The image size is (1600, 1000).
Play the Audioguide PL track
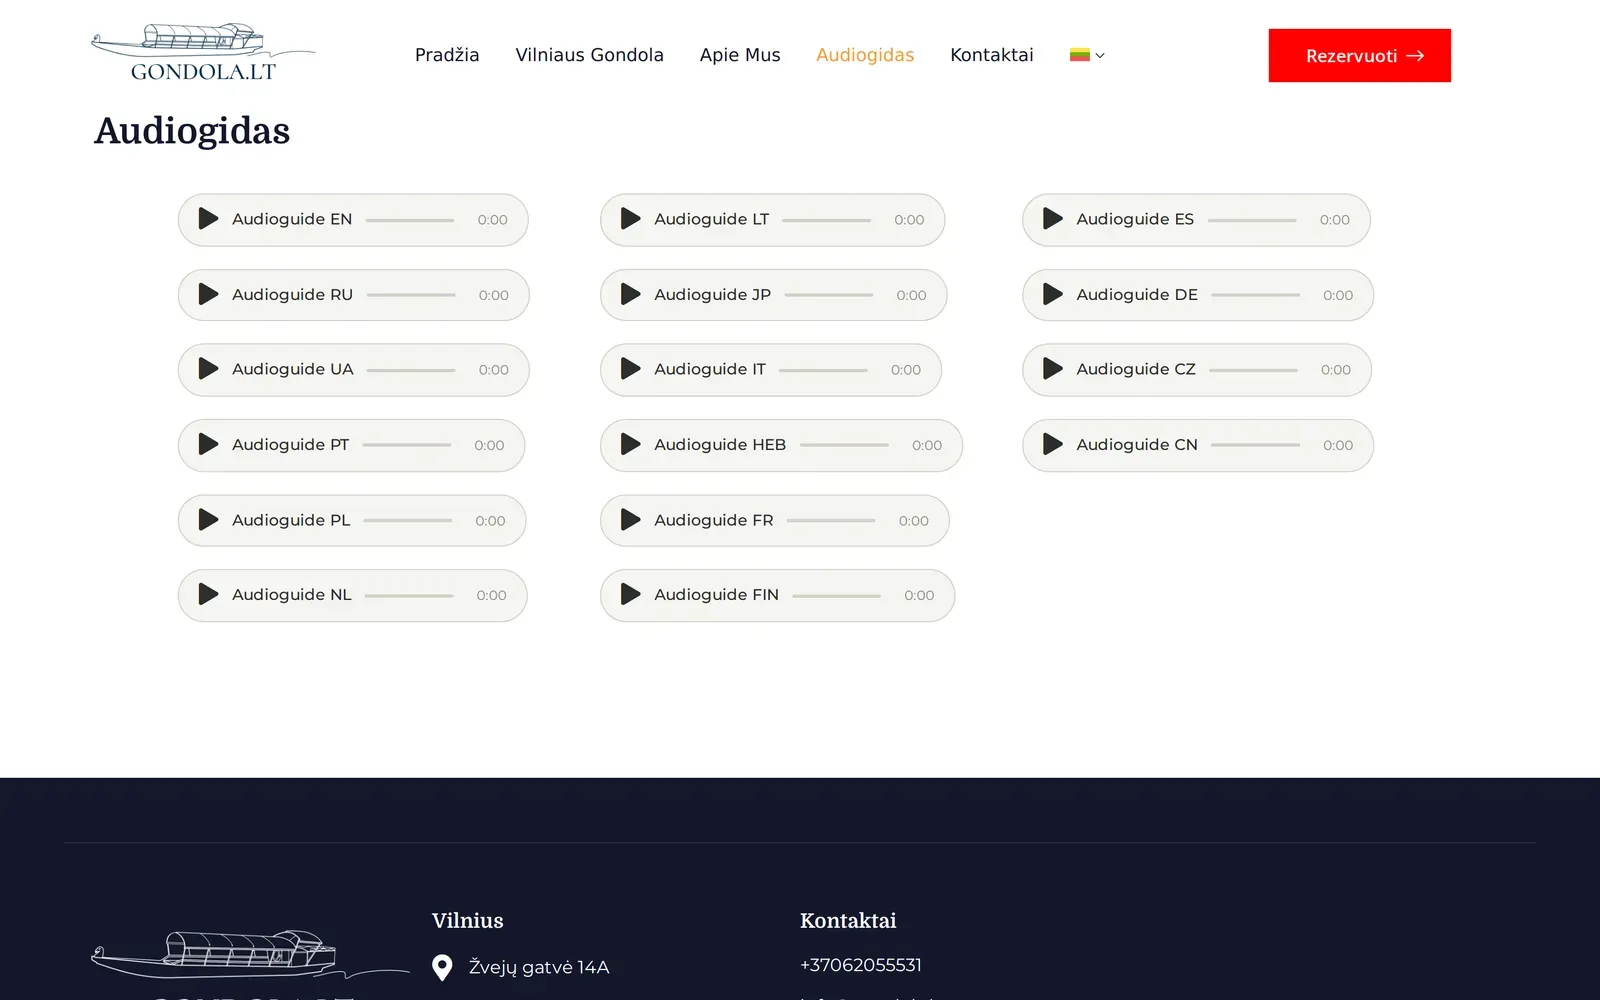click(x=208, y=520)
